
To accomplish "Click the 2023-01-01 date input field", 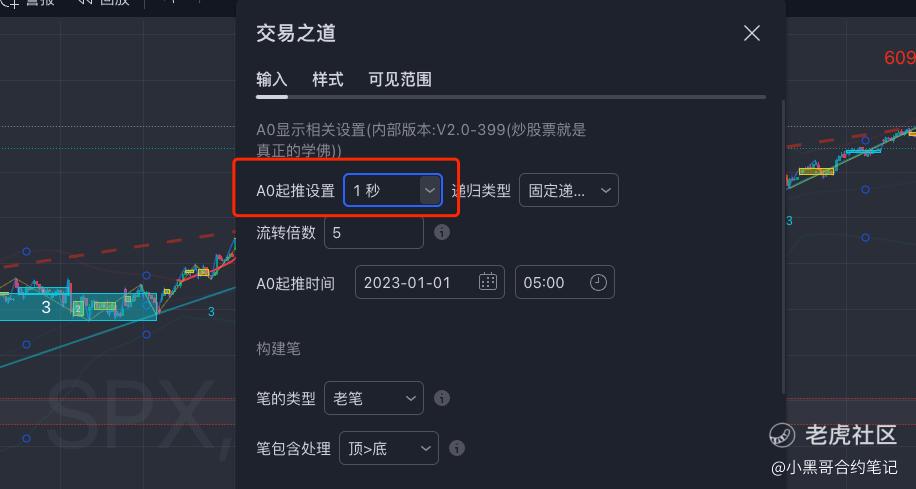I will click(429, 283).
